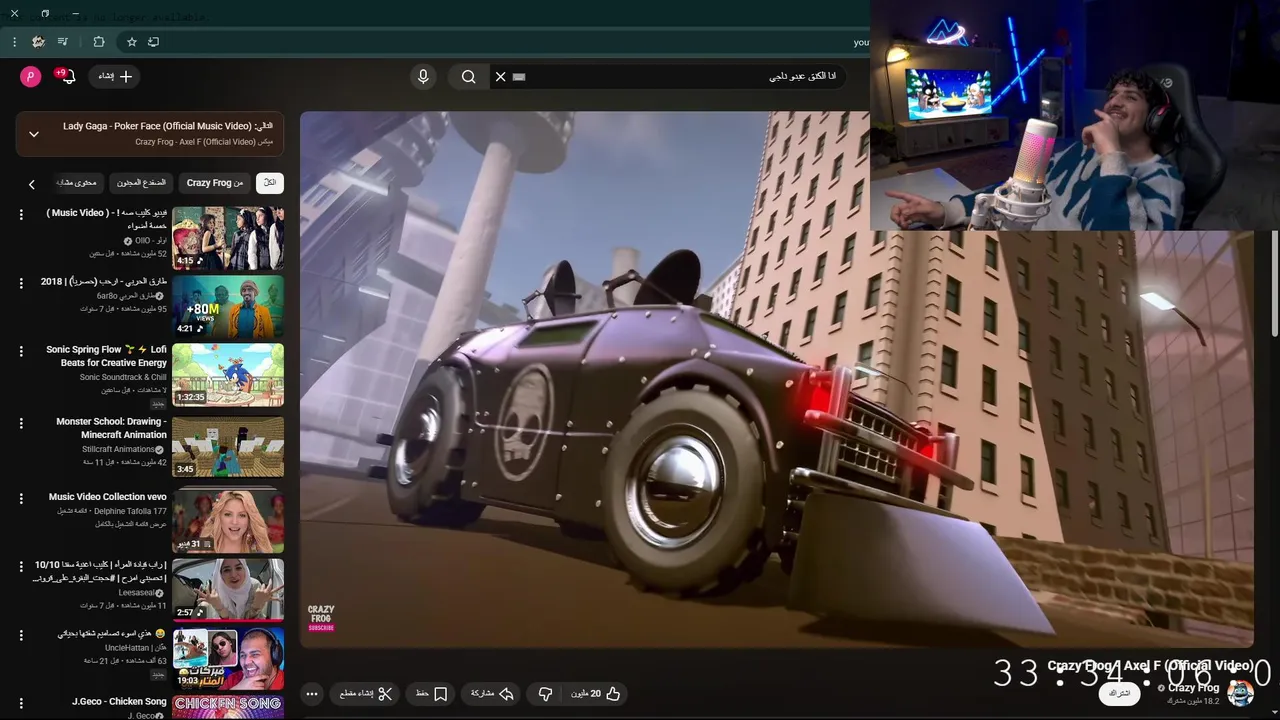Viewport: 1280px width, 720px height.
Task: Open the browser three-dot menu
Action: click(14, 42)
